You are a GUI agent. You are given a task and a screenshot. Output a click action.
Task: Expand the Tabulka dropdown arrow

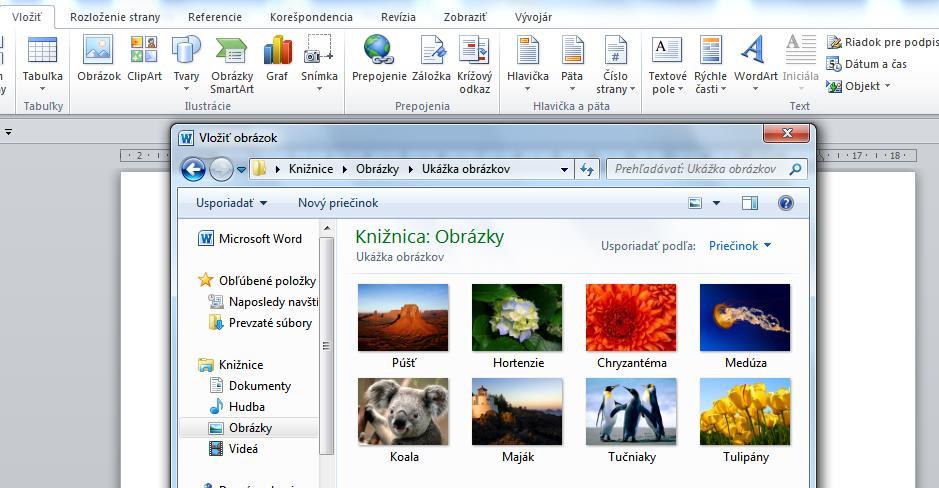point(43,89)
